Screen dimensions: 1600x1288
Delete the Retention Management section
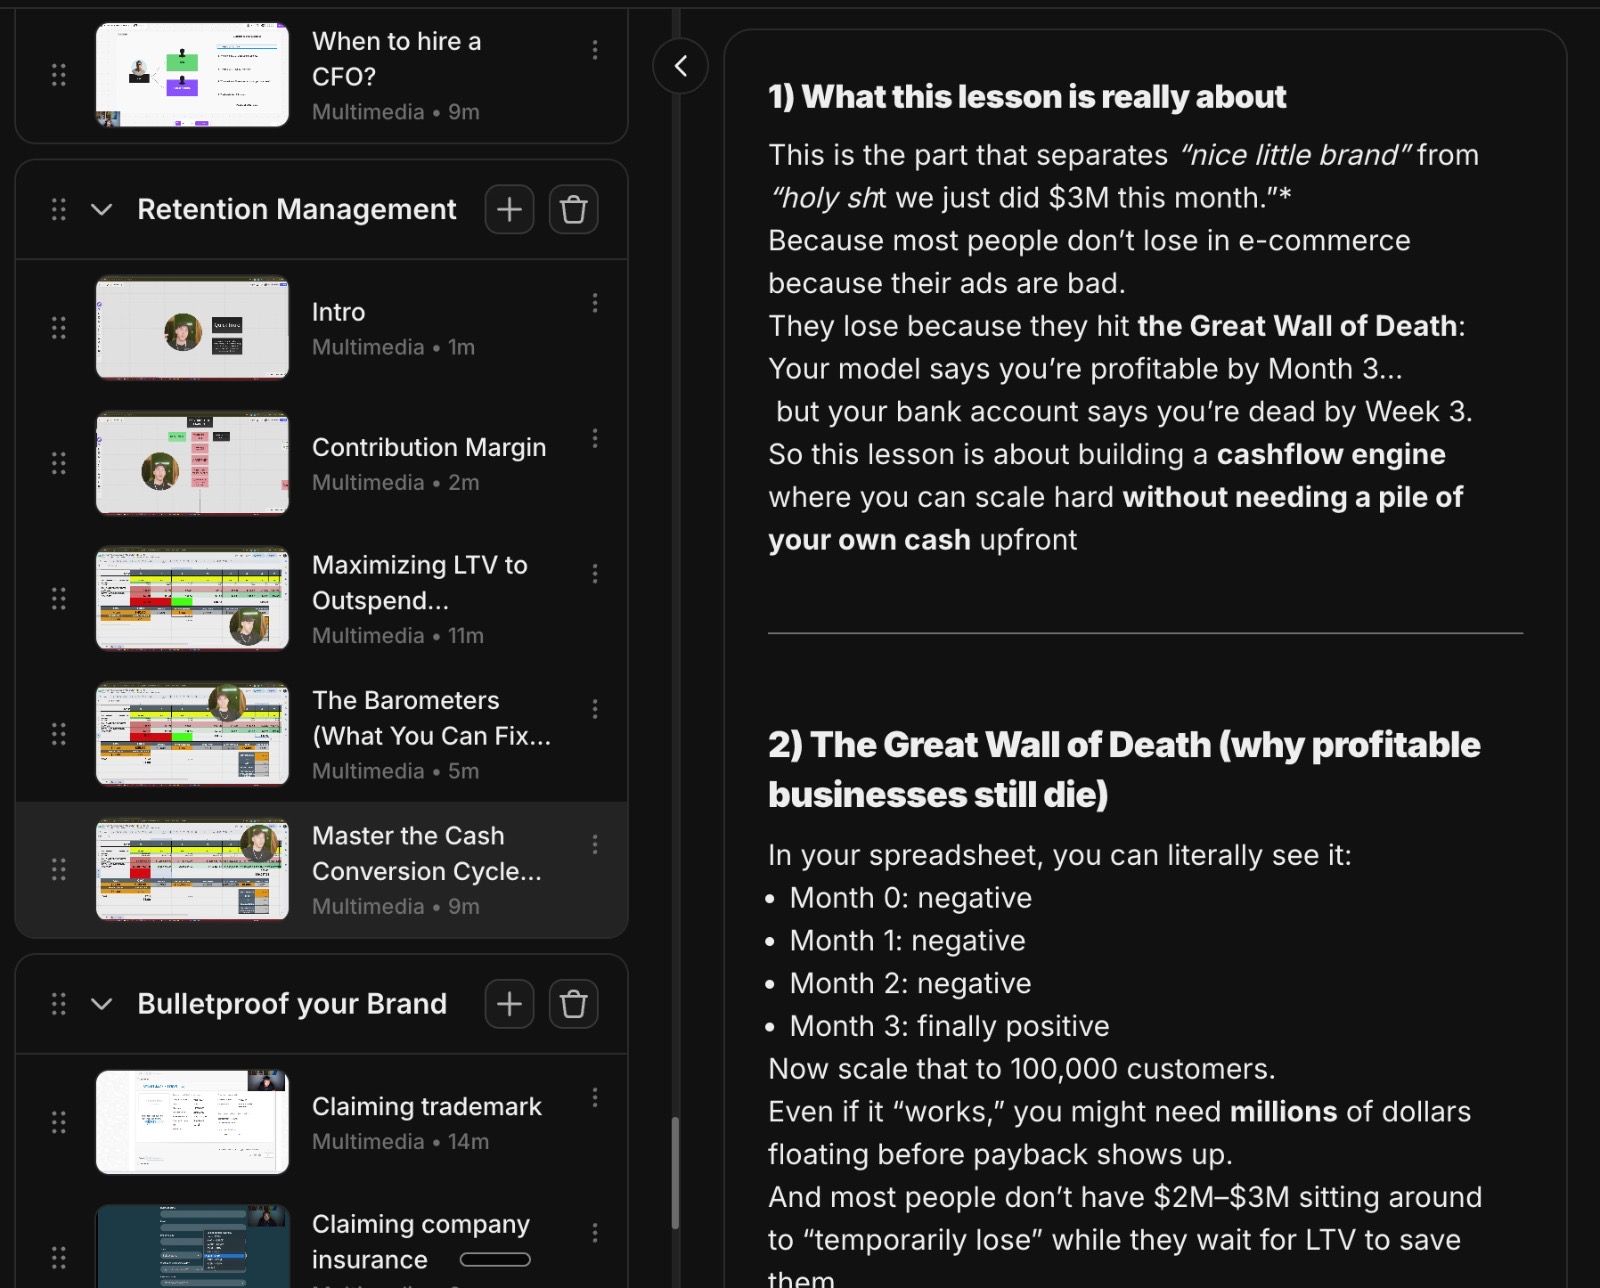click(x=574, y=210)
